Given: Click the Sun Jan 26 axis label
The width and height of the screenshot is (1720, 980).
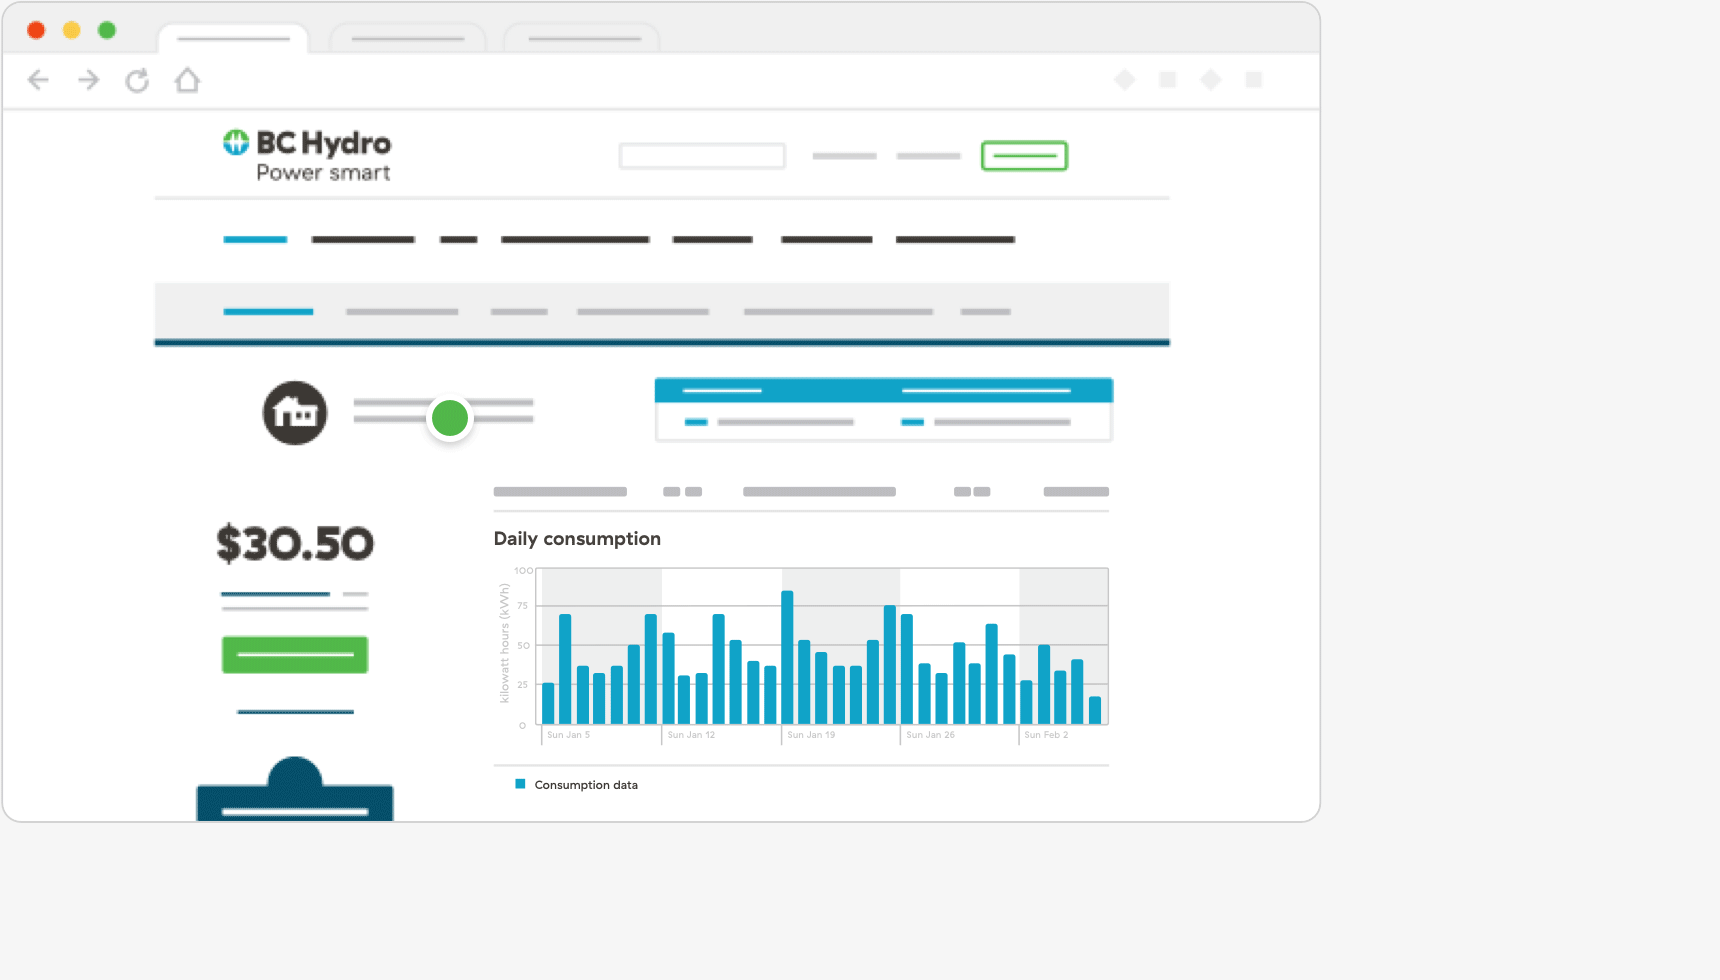Looking at the screenshot, I should (x=930, y=735).
